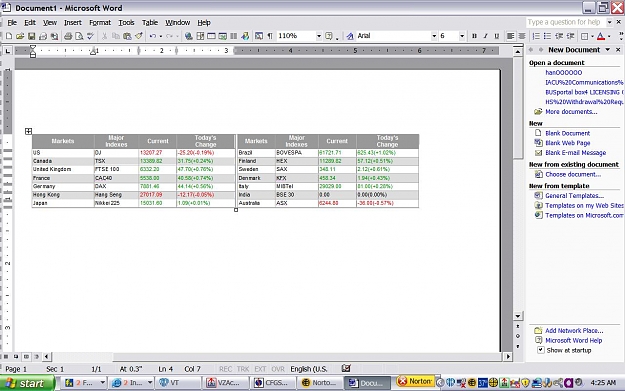Open the help question history dropdown
This screenshot has height=391, width=625.
[609, 22]
